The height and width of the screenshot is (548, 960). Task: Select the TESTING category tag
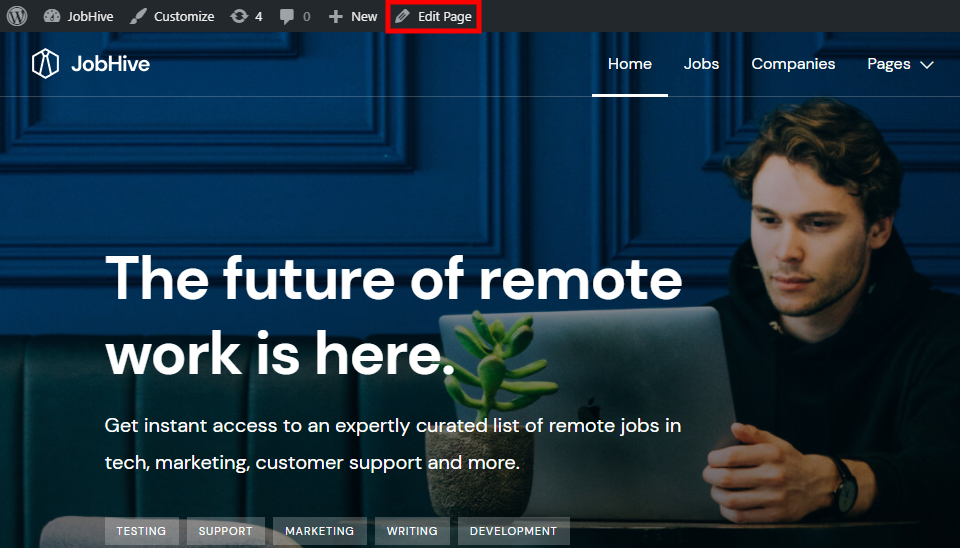(142, 531)
